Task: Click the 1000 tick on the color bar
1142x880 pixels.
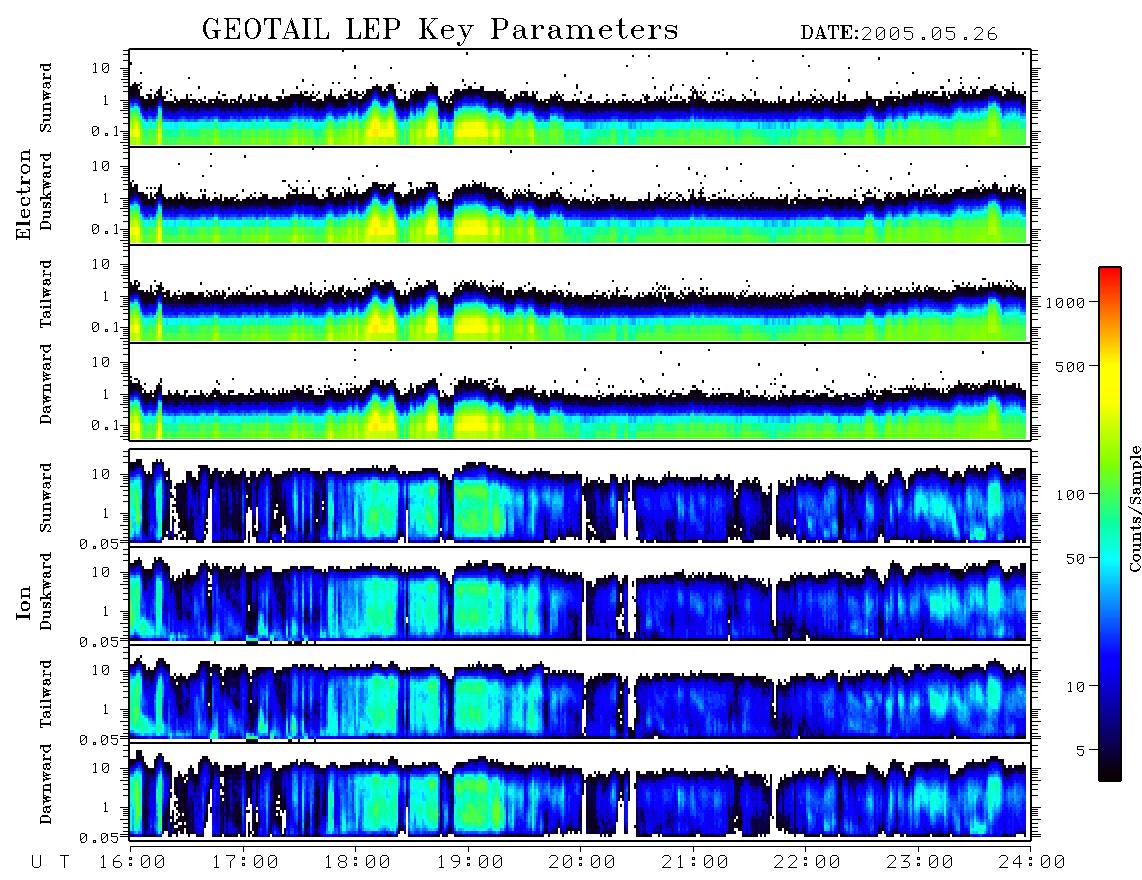Action: coord(1065,302)
